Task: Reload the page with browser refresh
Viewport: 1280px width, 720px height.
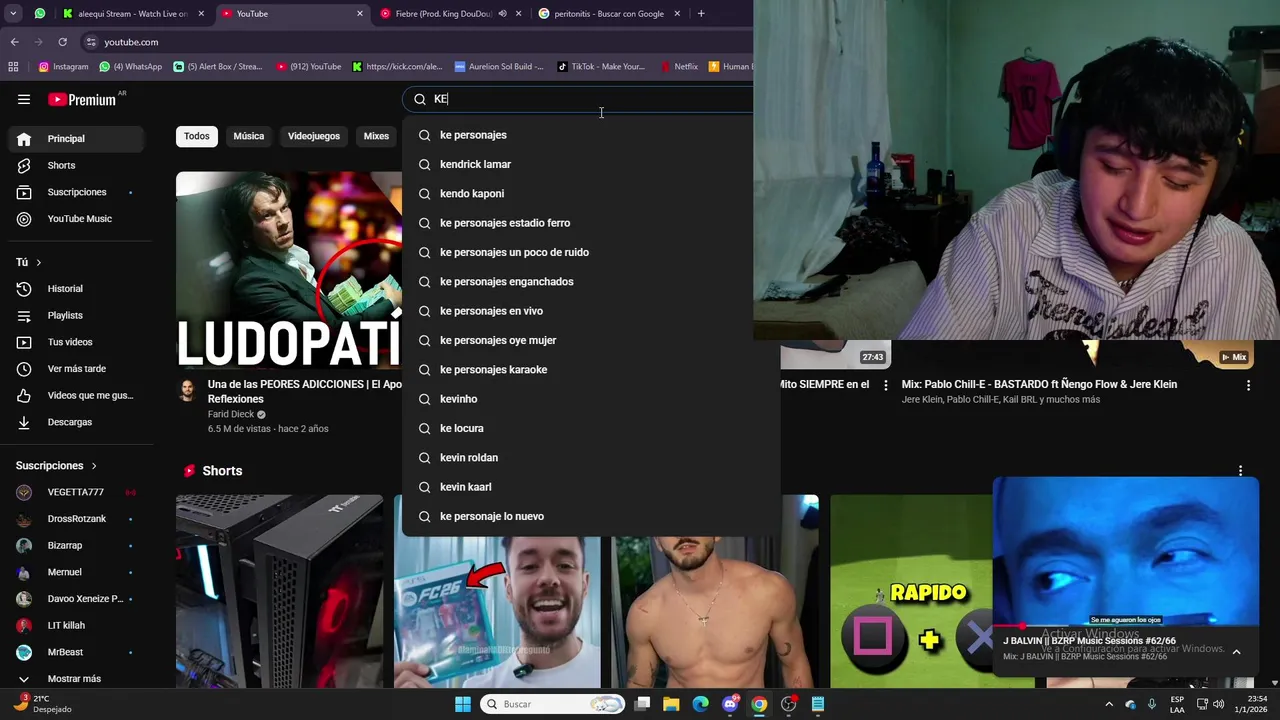Action: (x=62, y=42)
